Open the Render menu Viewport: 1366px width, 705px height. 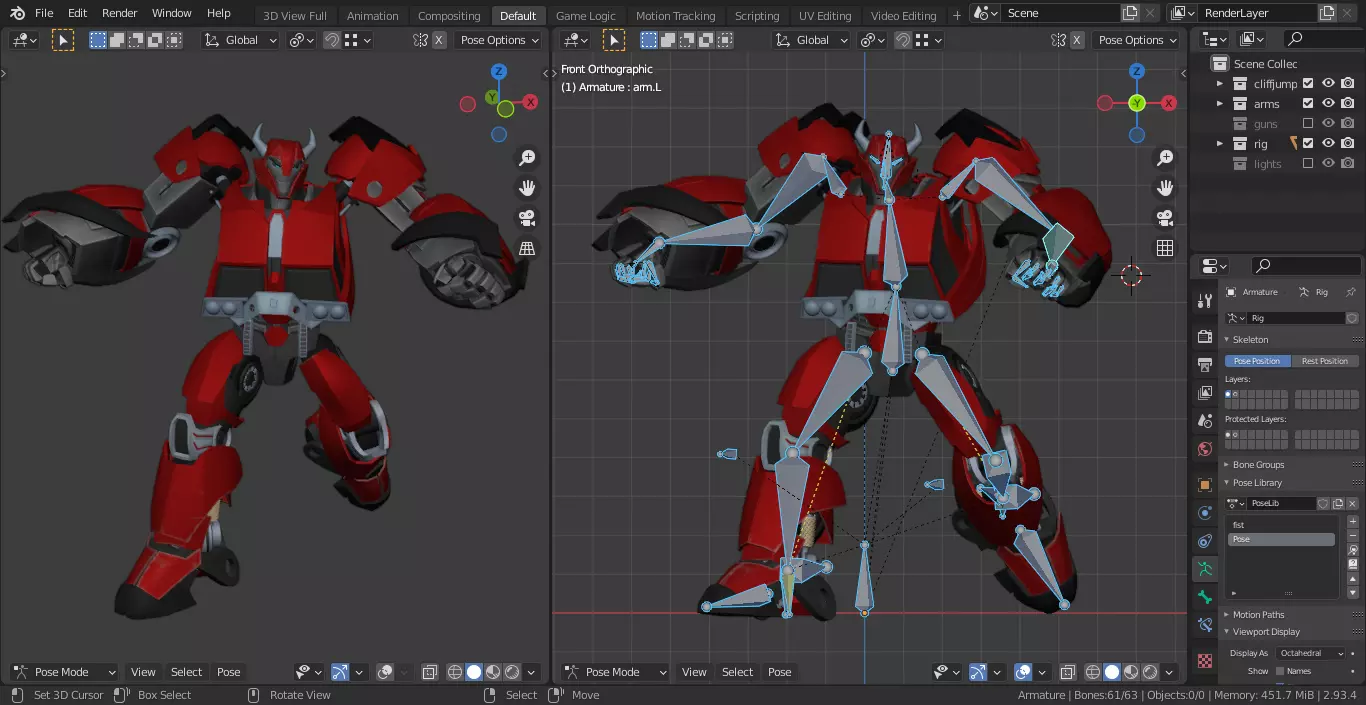click(x=120, y=14)
